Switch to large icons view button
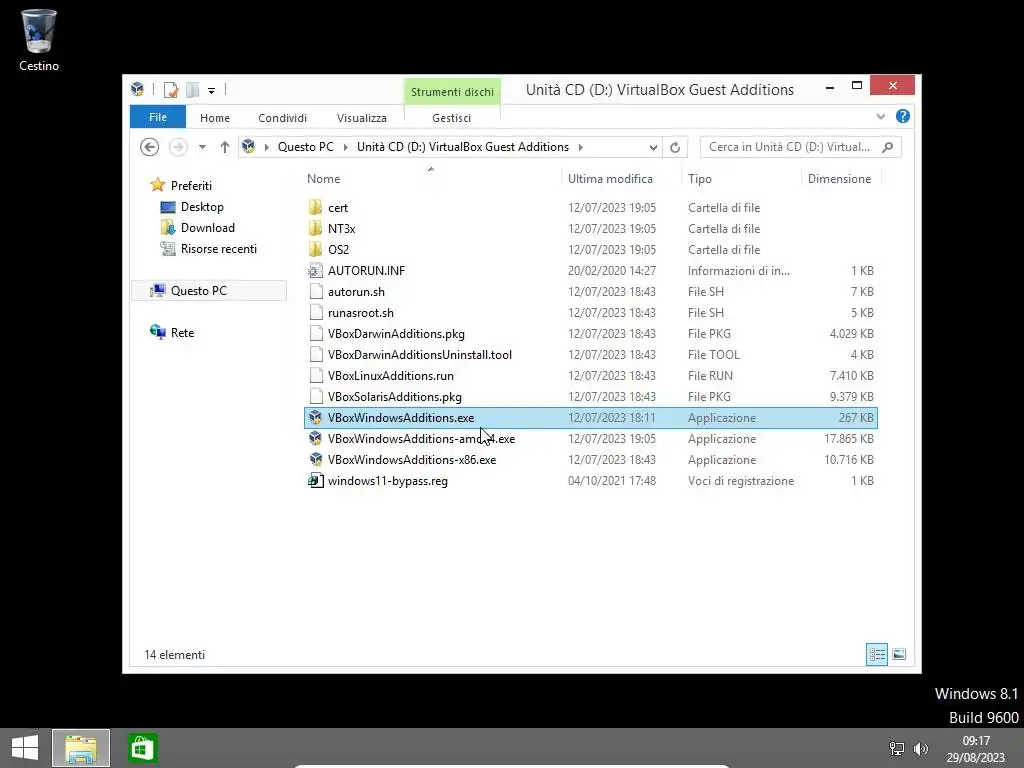Viewport: 1024px width, 768px height. click(899, 654)
